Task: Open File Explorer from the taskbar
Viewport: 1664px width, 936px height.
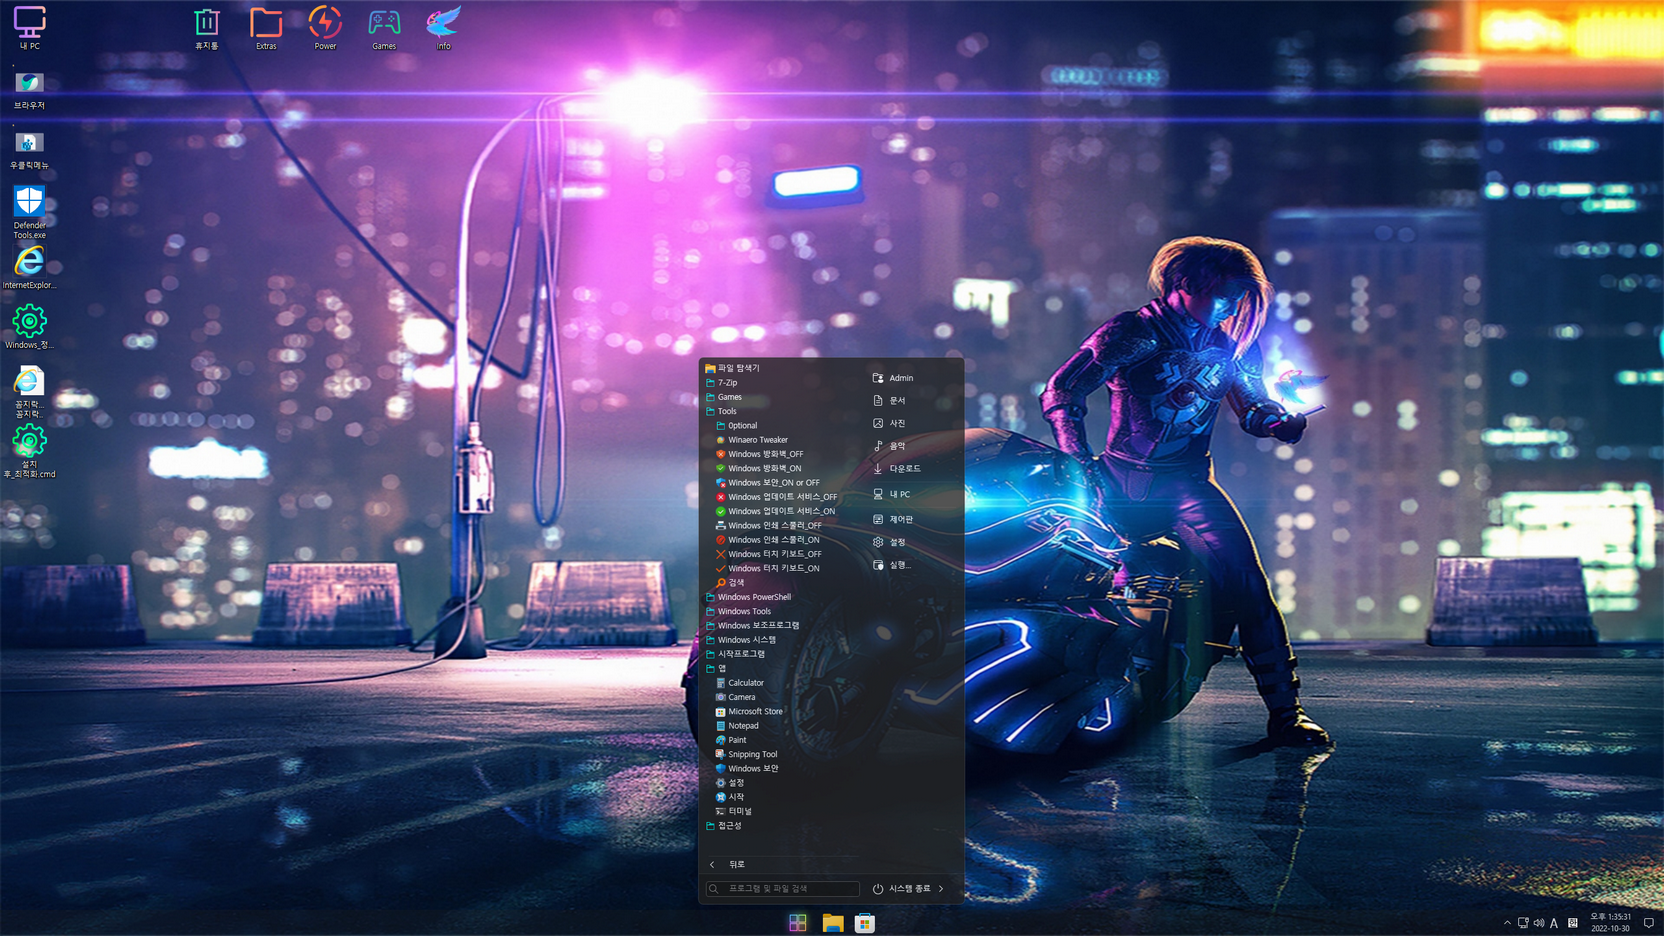Action: (x=832, y=923)
